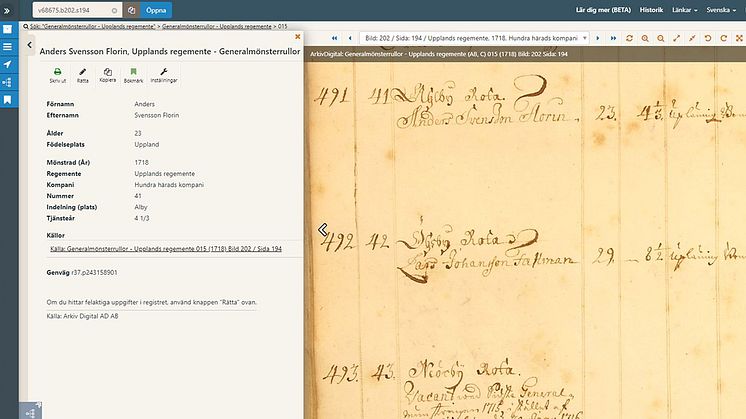Click the Öppna button
This screenshot has width=746, height=419.
click(156, 10)
